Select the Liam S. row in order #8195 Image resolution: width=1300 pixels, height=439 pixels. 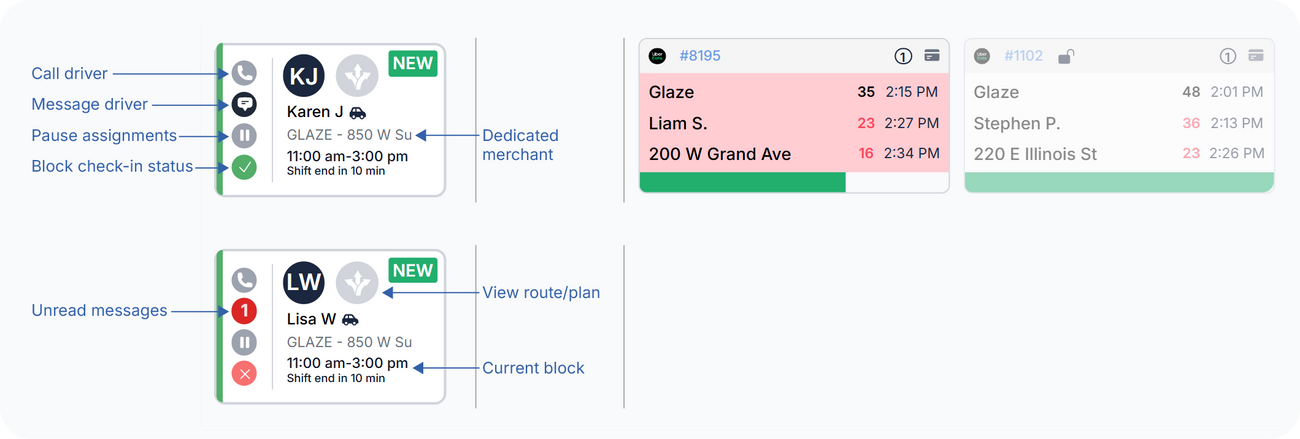pos(794,123)
